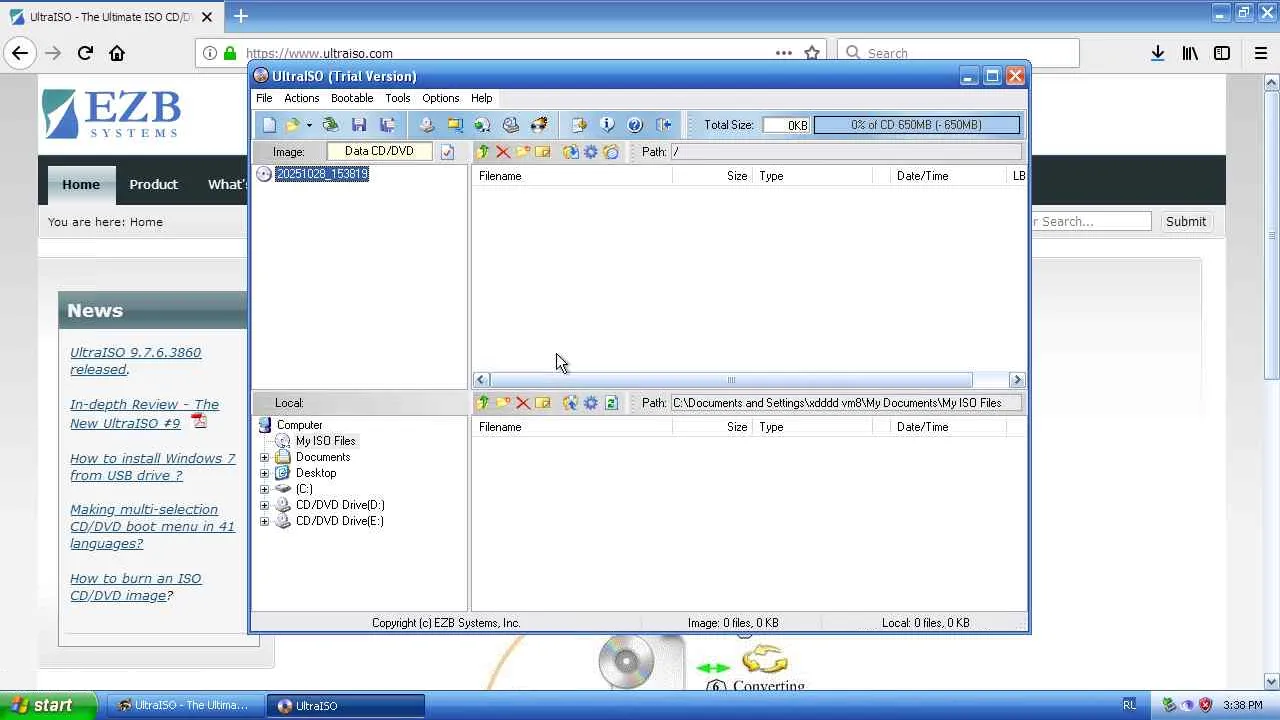The width and height of the screenshot is (1280, 720).
Task: Click Add-to-image icon in Local pane toolbar
Action: click(571, 403)
